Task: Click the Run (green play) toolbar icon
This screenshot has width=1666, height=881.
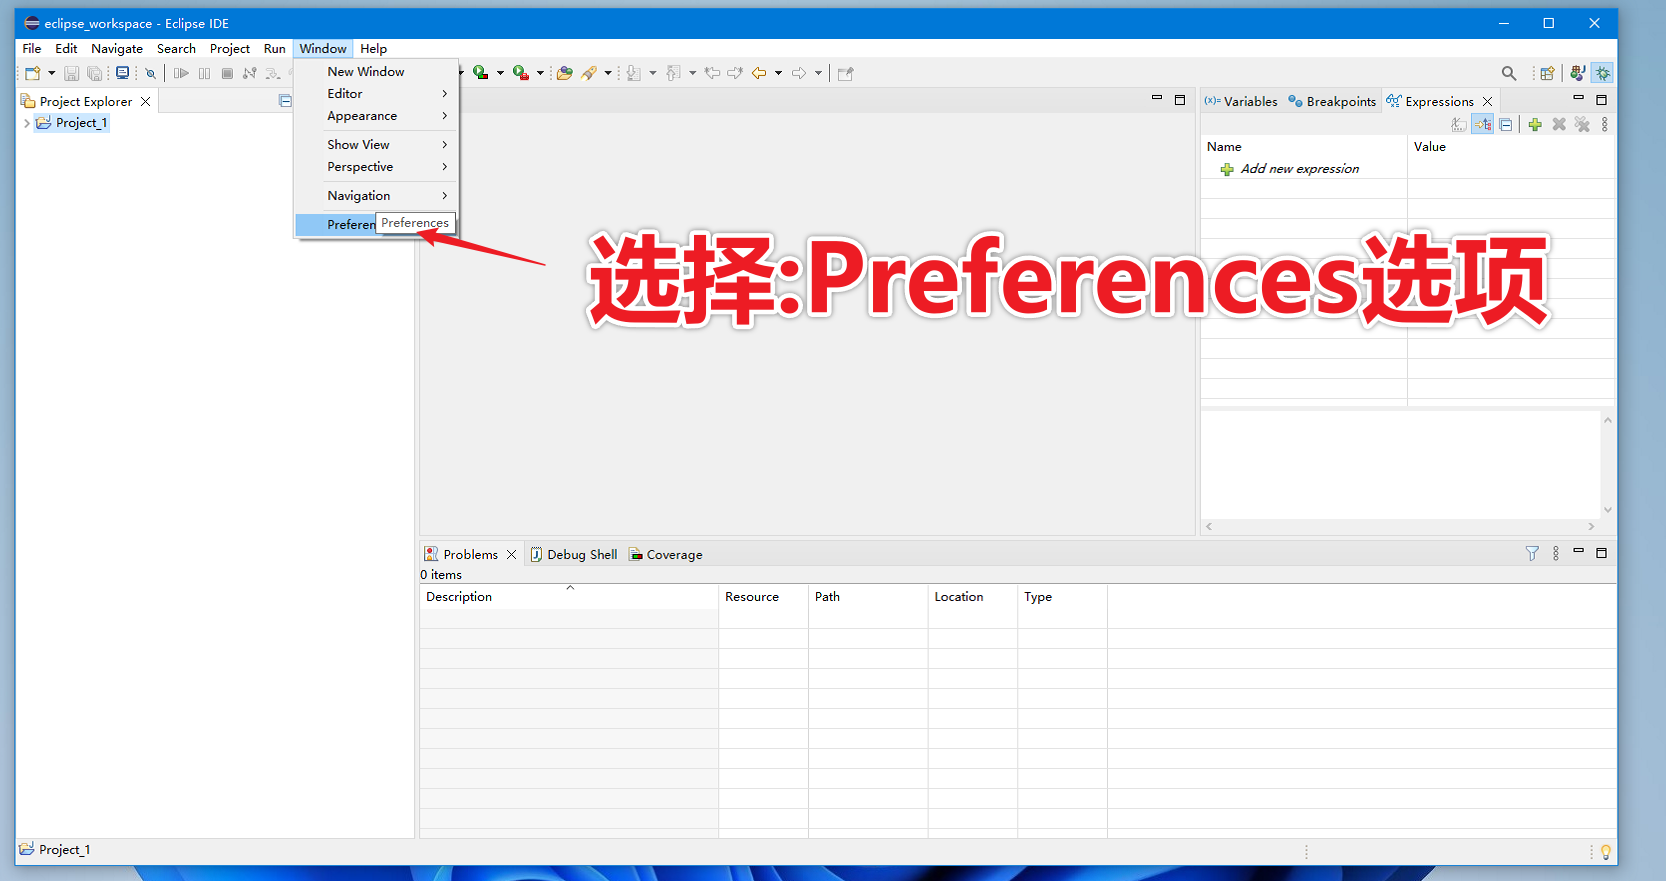Action: coord(480,73)
